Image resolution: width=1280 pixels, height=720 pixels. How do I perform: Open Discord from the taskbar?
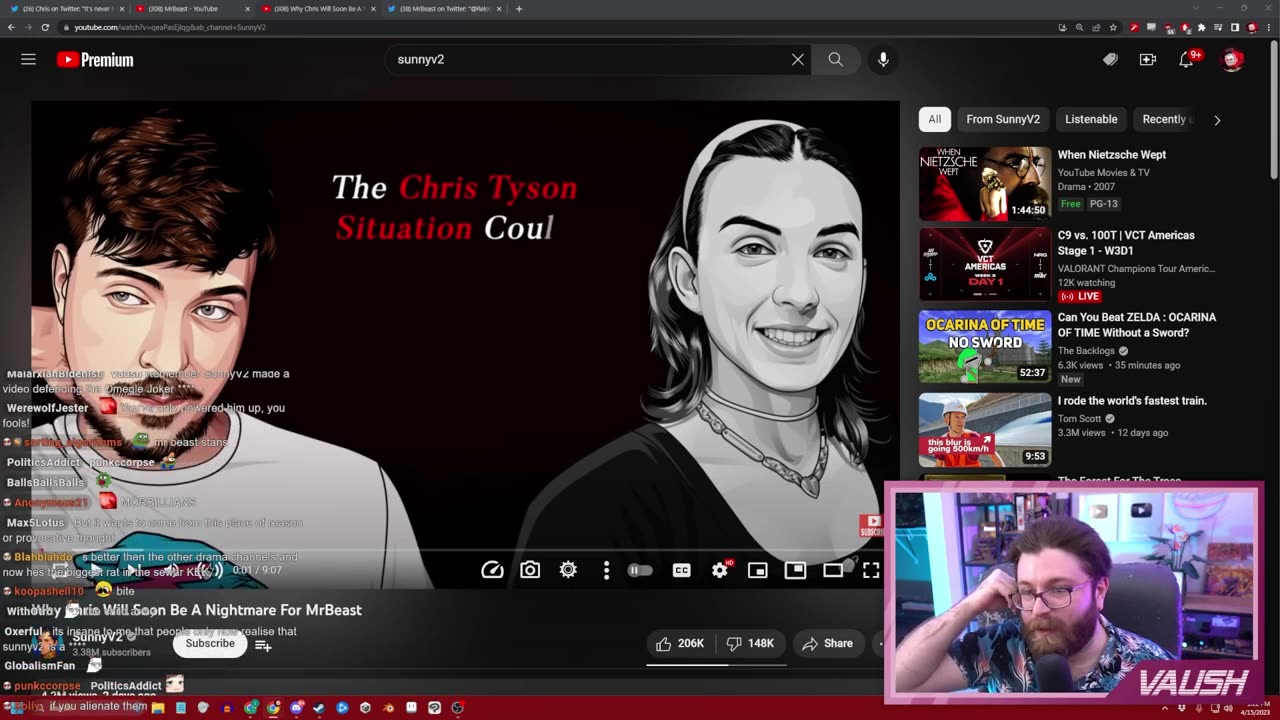coord(296,707)
